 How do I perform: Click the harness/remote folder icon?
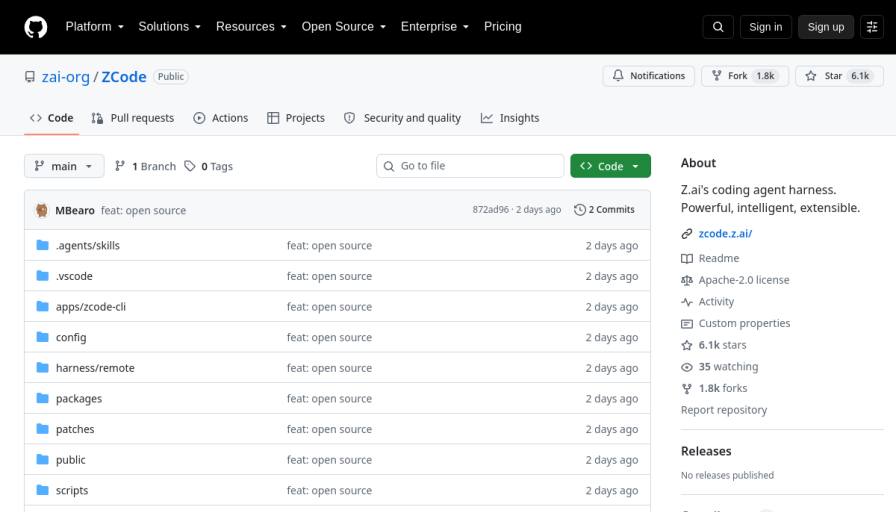[x=42, y=367]
